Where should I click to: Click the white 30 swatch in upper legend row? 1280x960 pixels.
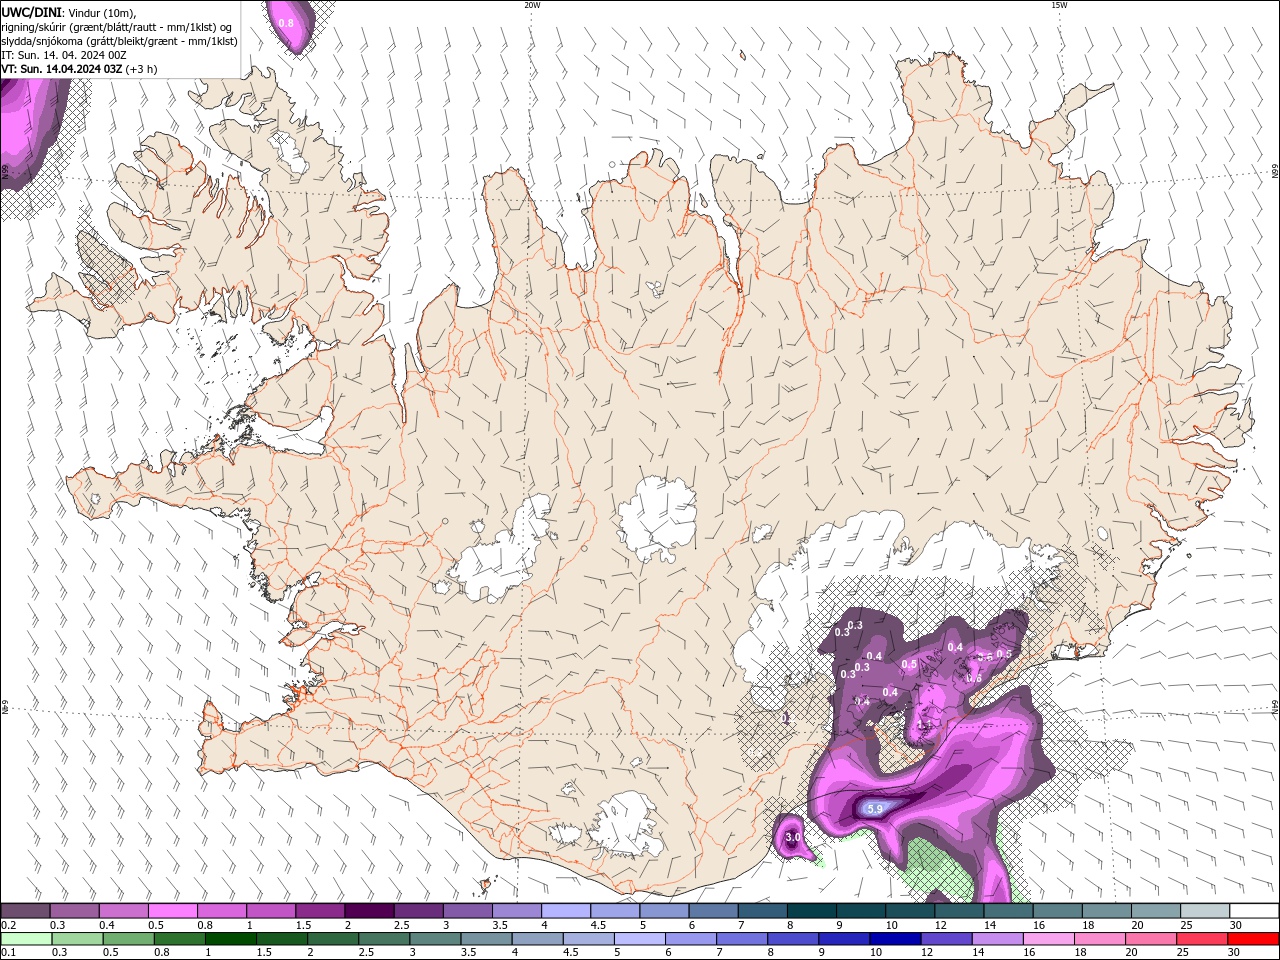(1253, 911)
